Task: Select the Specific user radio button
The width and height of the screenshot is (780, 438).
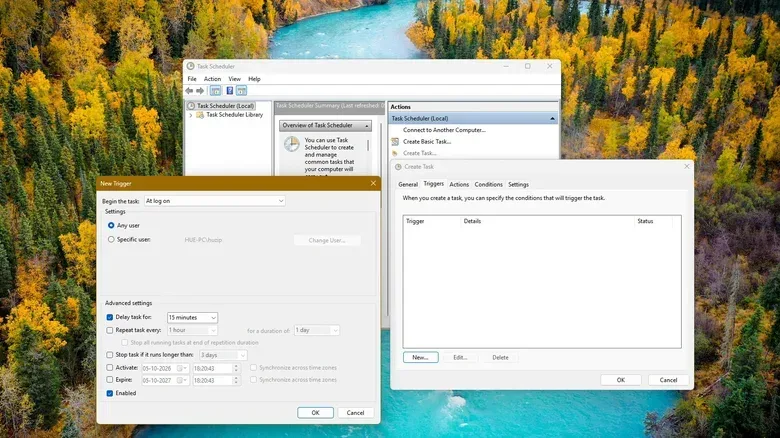Action: click(x=111, y=239)
